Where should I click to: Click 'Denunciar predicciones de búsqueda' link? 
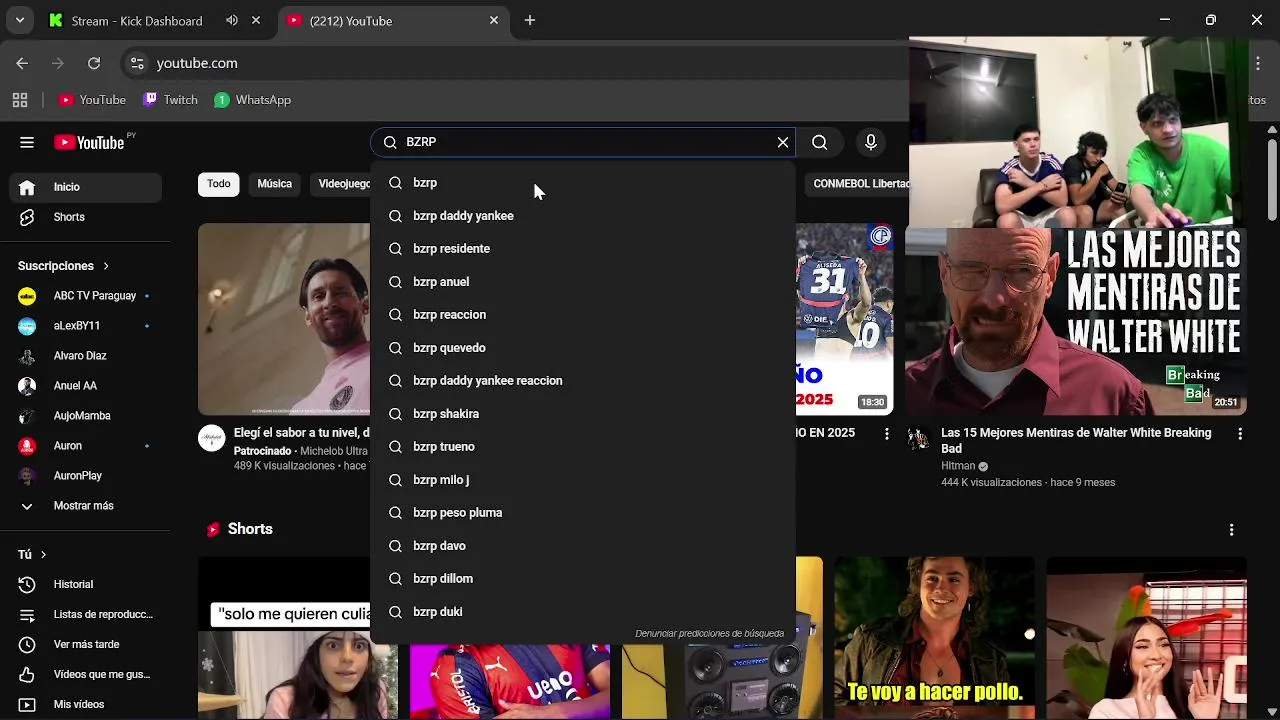[x=710, y=633]
